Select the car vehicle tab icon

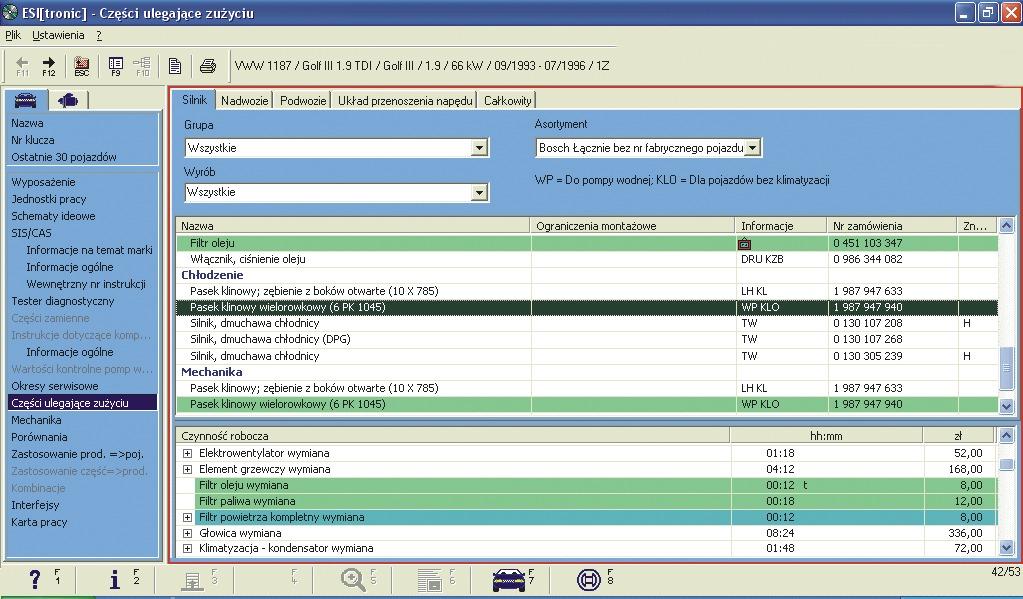[x=26, y=100]
